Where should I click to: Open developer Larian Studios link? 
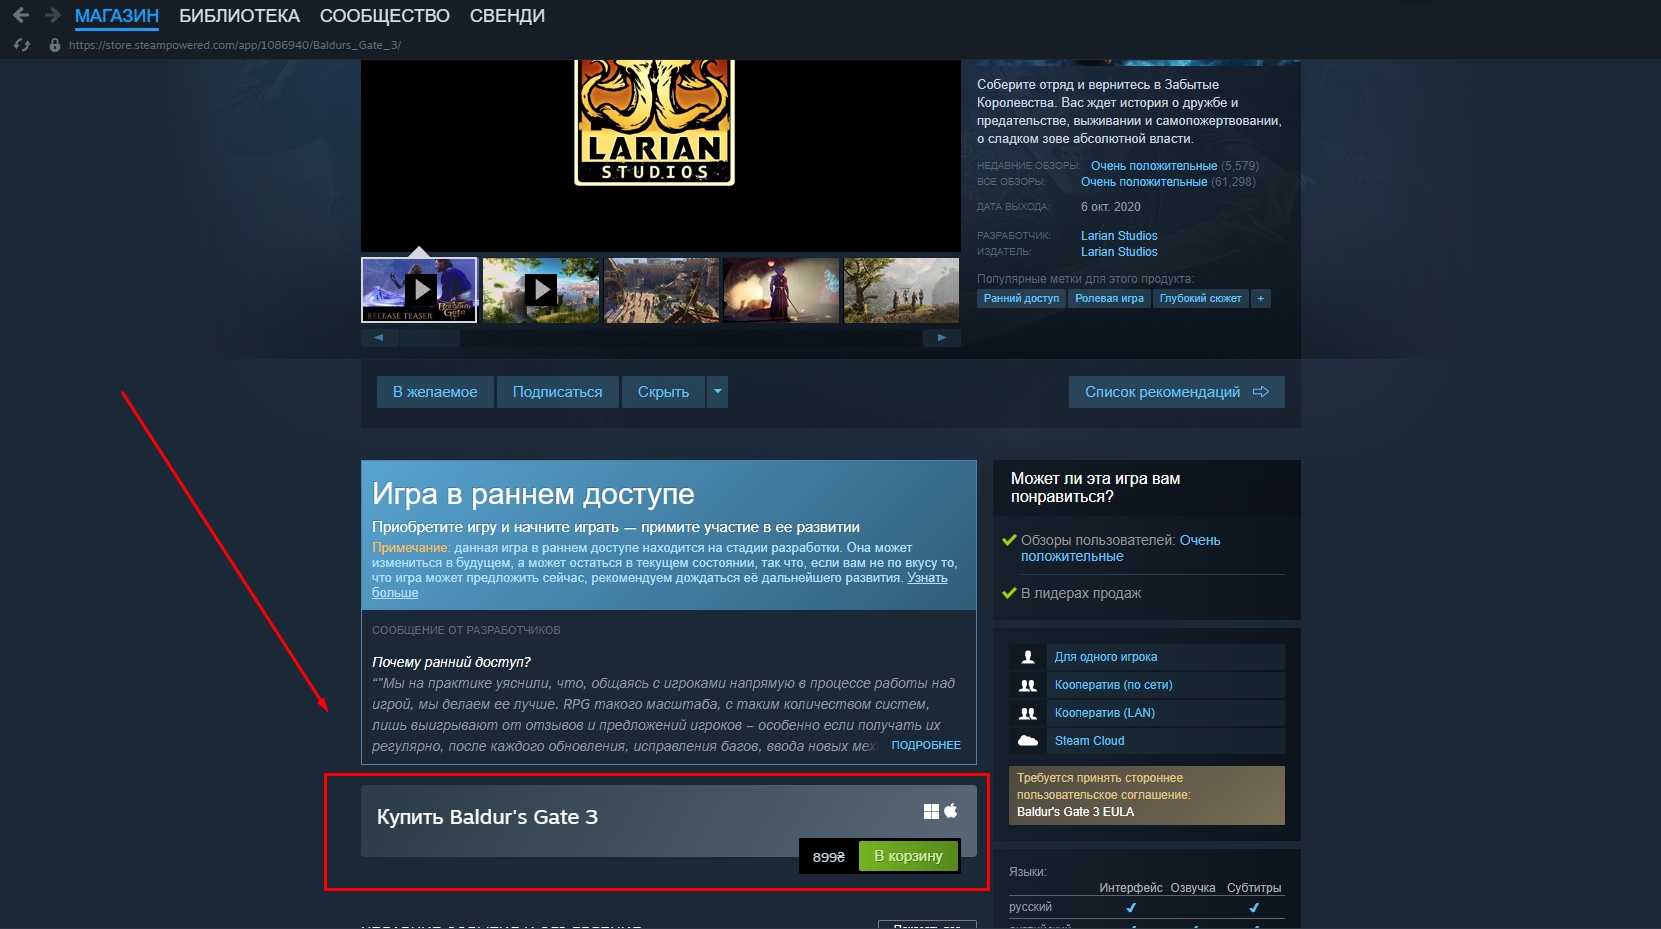pyautogui.click(x=1119, y=236)
